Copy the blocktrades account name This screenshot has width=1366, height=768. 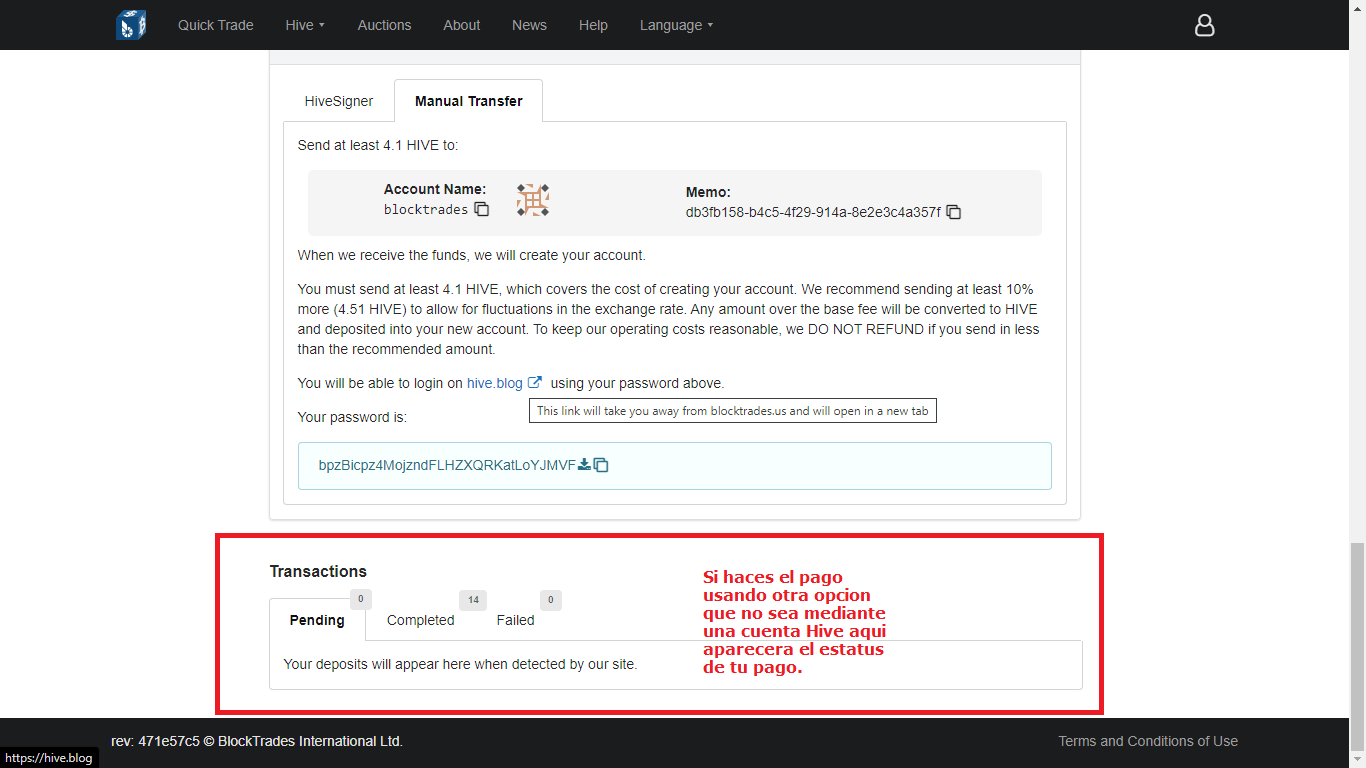coord(482,209)
